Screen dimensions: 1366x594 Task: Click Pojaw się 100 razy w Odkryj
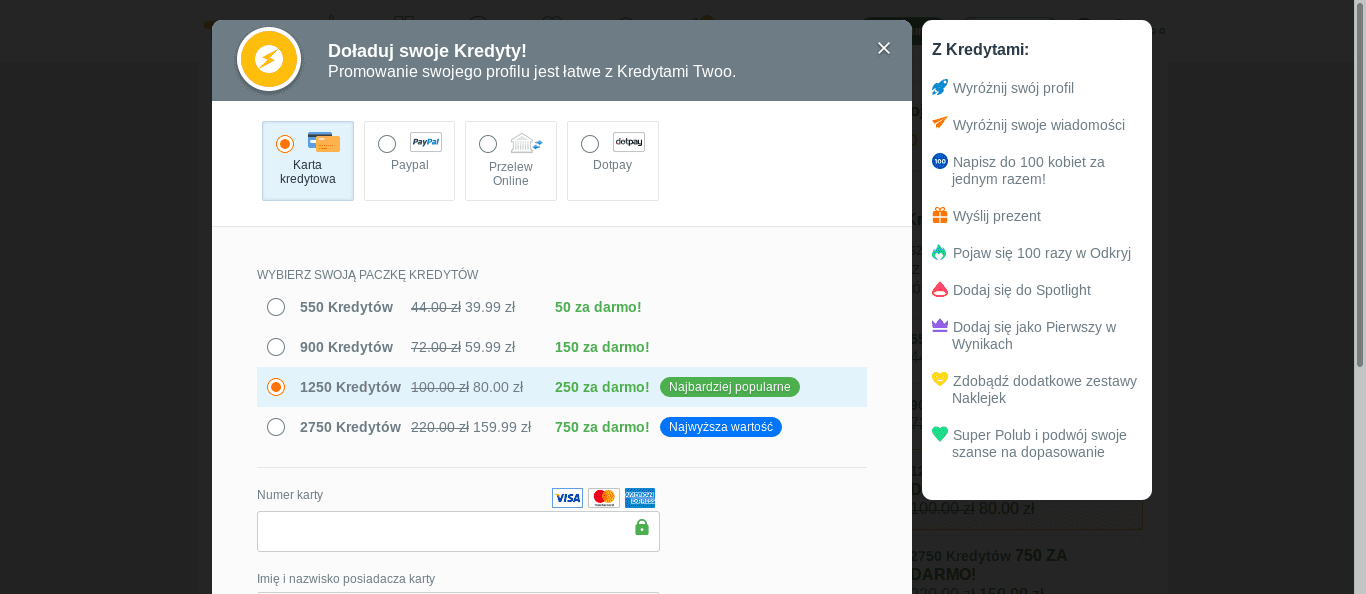1042,253
